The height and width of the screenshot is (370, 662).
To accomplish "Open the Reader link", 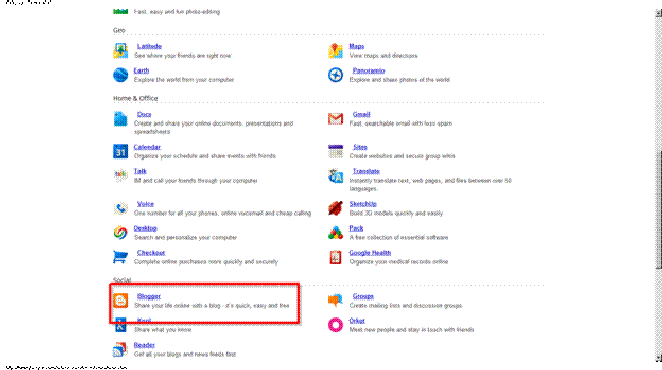I will [144, 345].
